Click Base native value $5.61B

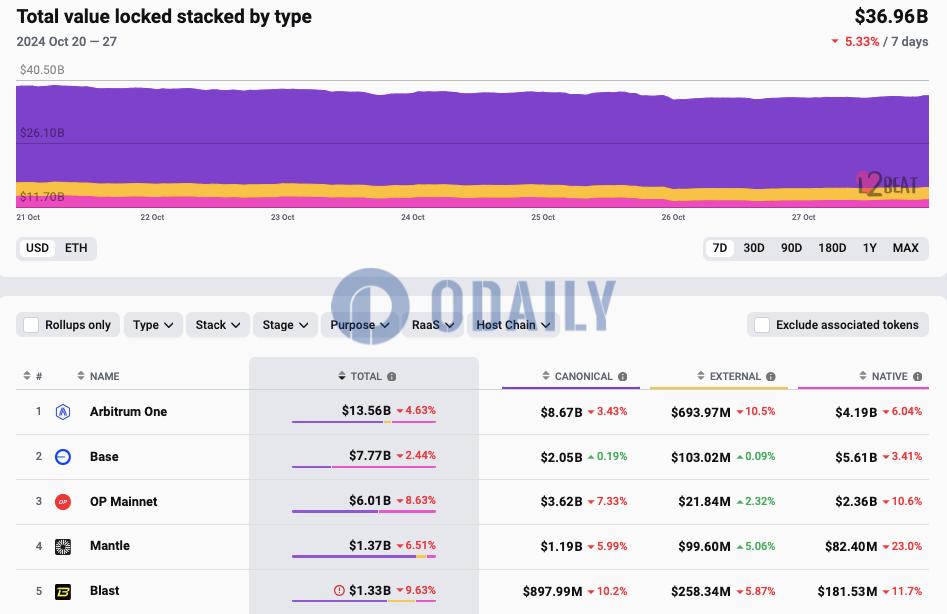(x=856, y=458)
